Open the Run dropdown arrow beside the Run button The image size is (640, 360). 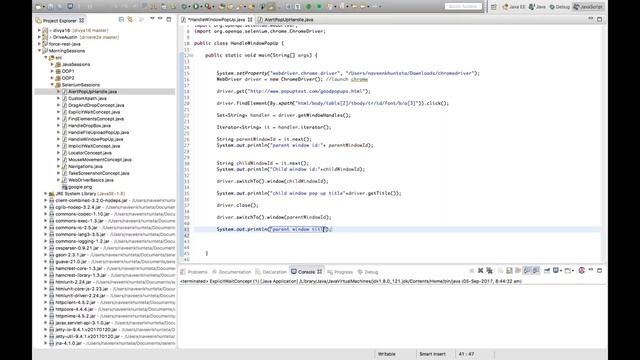[201, 7]
